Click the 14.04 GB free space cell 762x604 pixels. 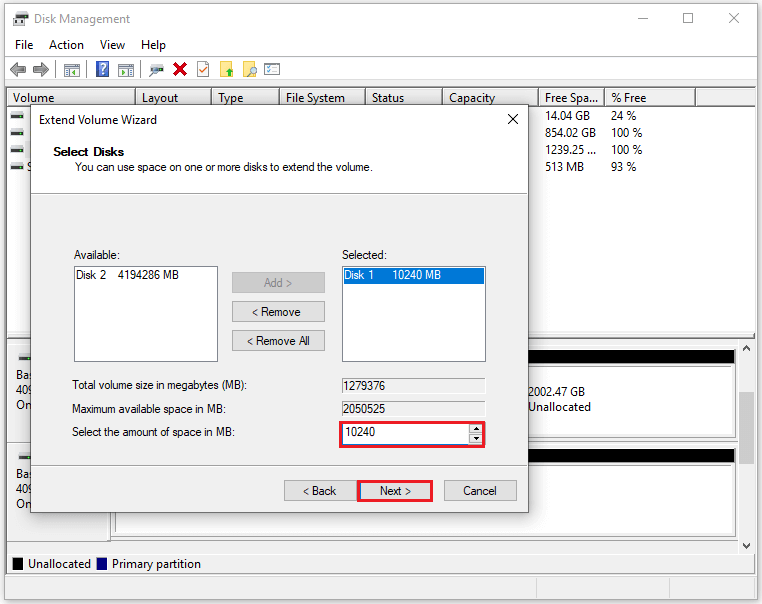(567, 116)
